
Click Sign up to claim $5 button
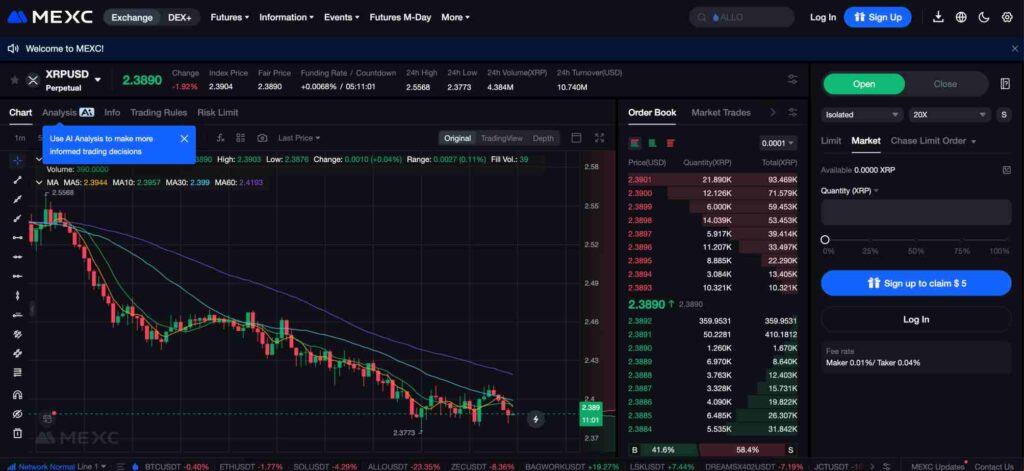(916, 283)
